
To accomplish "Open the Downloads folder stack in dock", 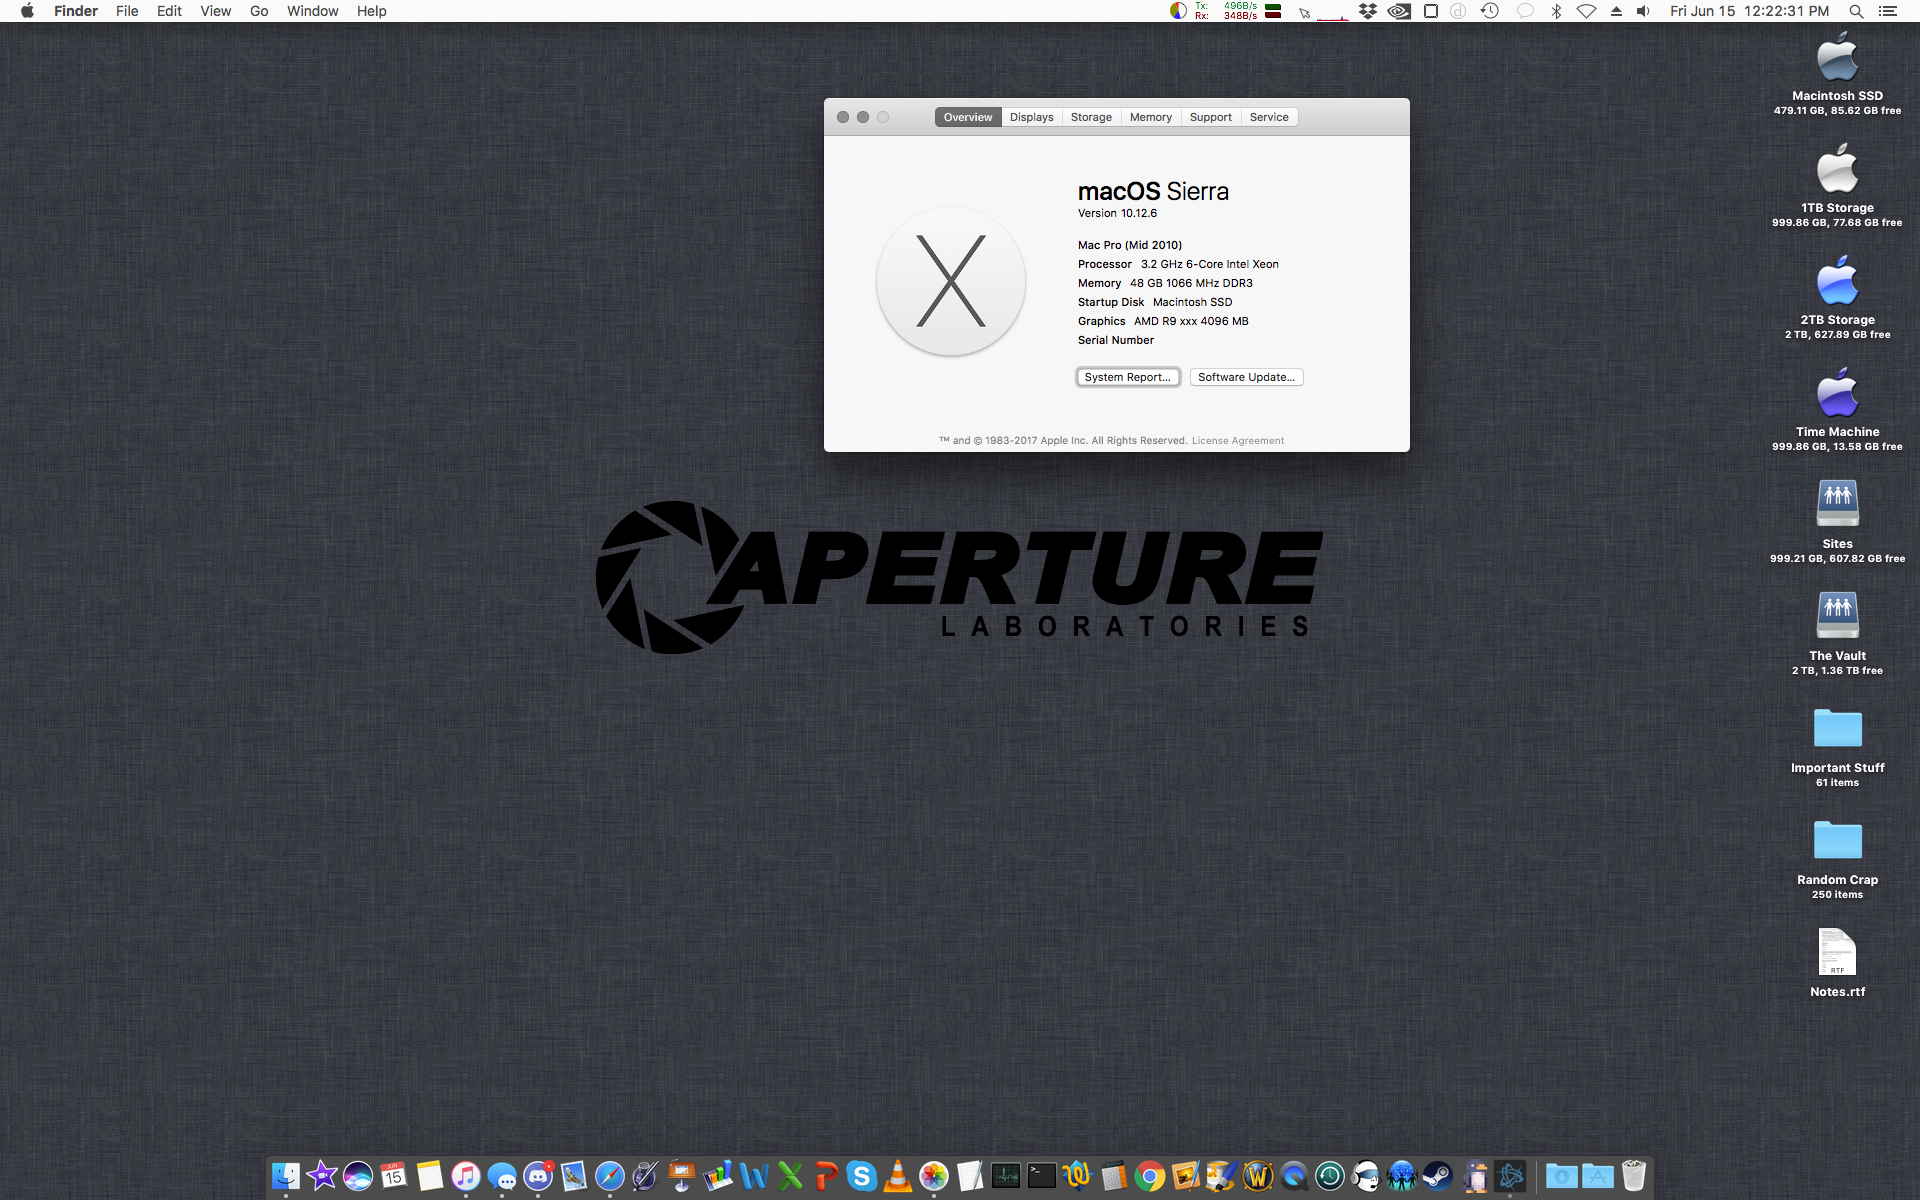I will [1561, 1177].
